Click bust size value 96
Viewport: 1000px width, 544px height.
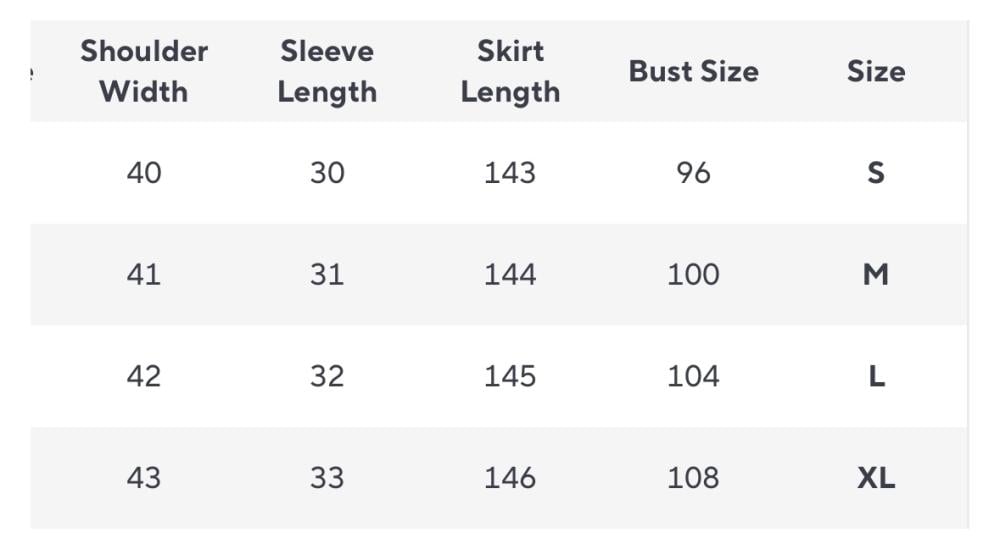click(x=693, y=173)
